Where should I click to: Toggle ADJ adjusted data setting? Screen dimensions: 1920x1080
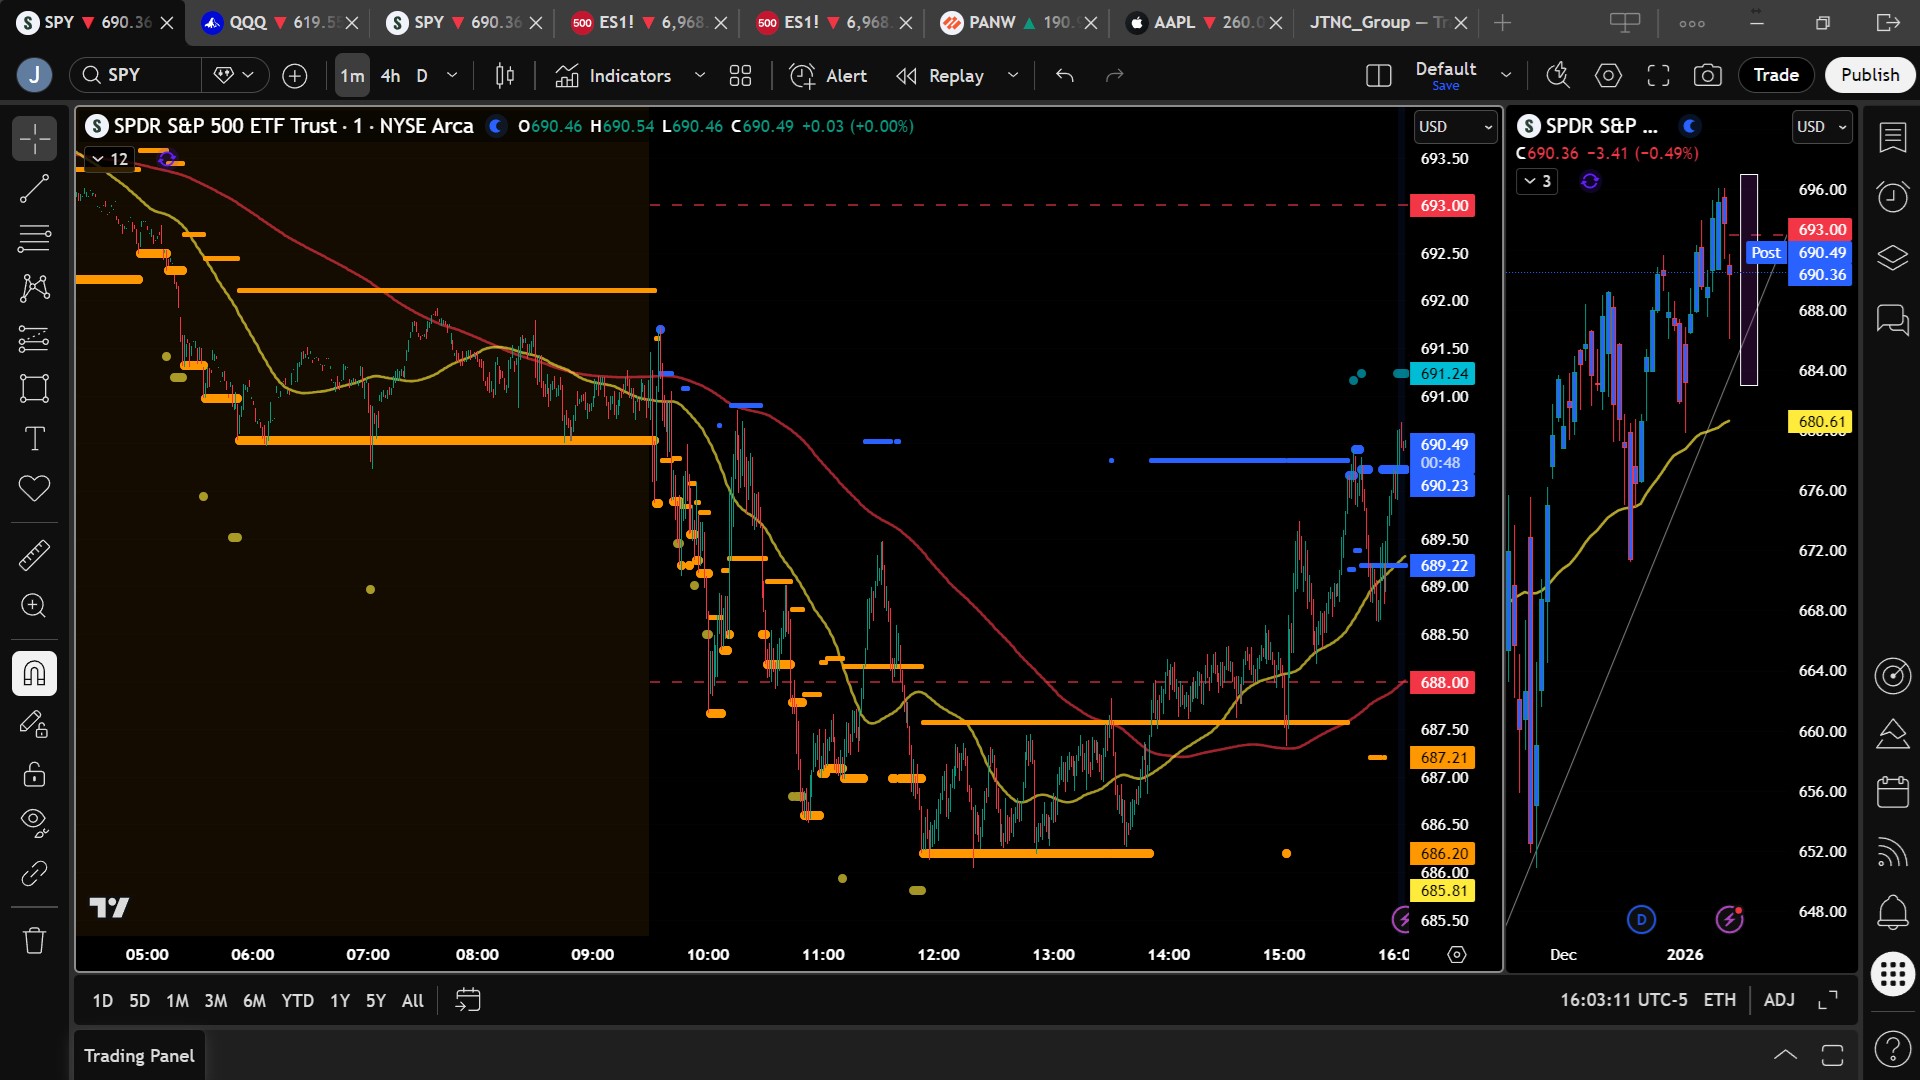[1778, 999]
